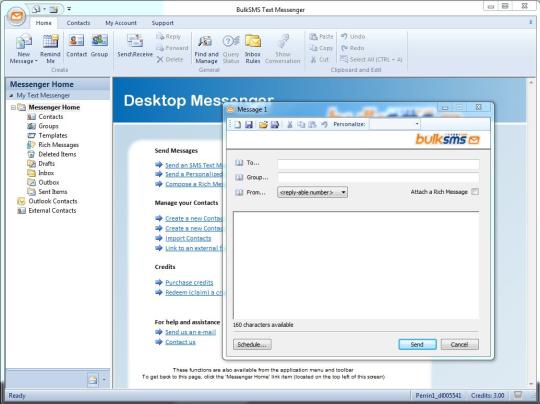Switch to the Support ribbon tab
Viewport: 540px width, 404px height.
pos(163,23)
